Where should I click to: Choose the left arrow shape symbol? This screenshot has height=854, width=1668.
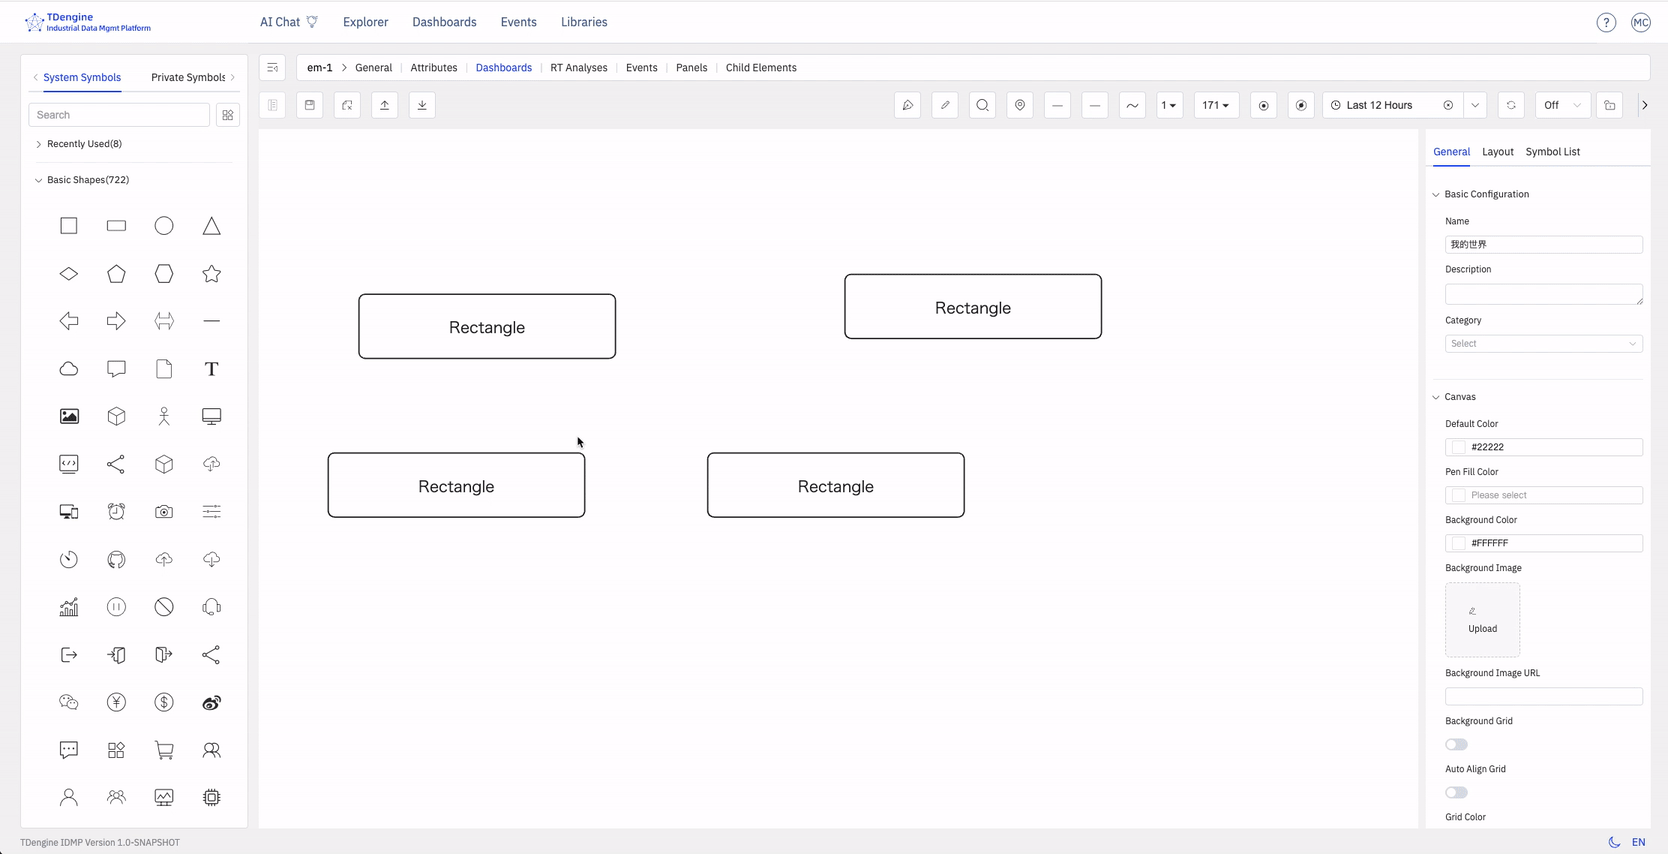[x=69, y=321]
